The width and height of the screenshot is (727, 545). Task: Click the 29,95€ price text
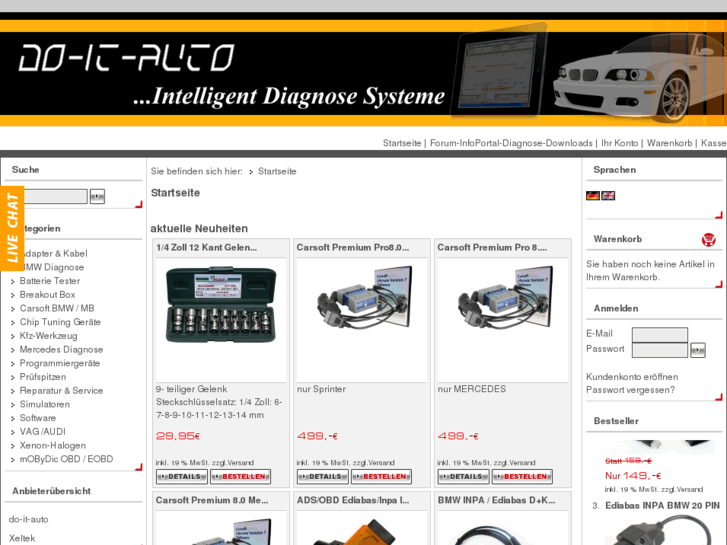tap(178, 436)
